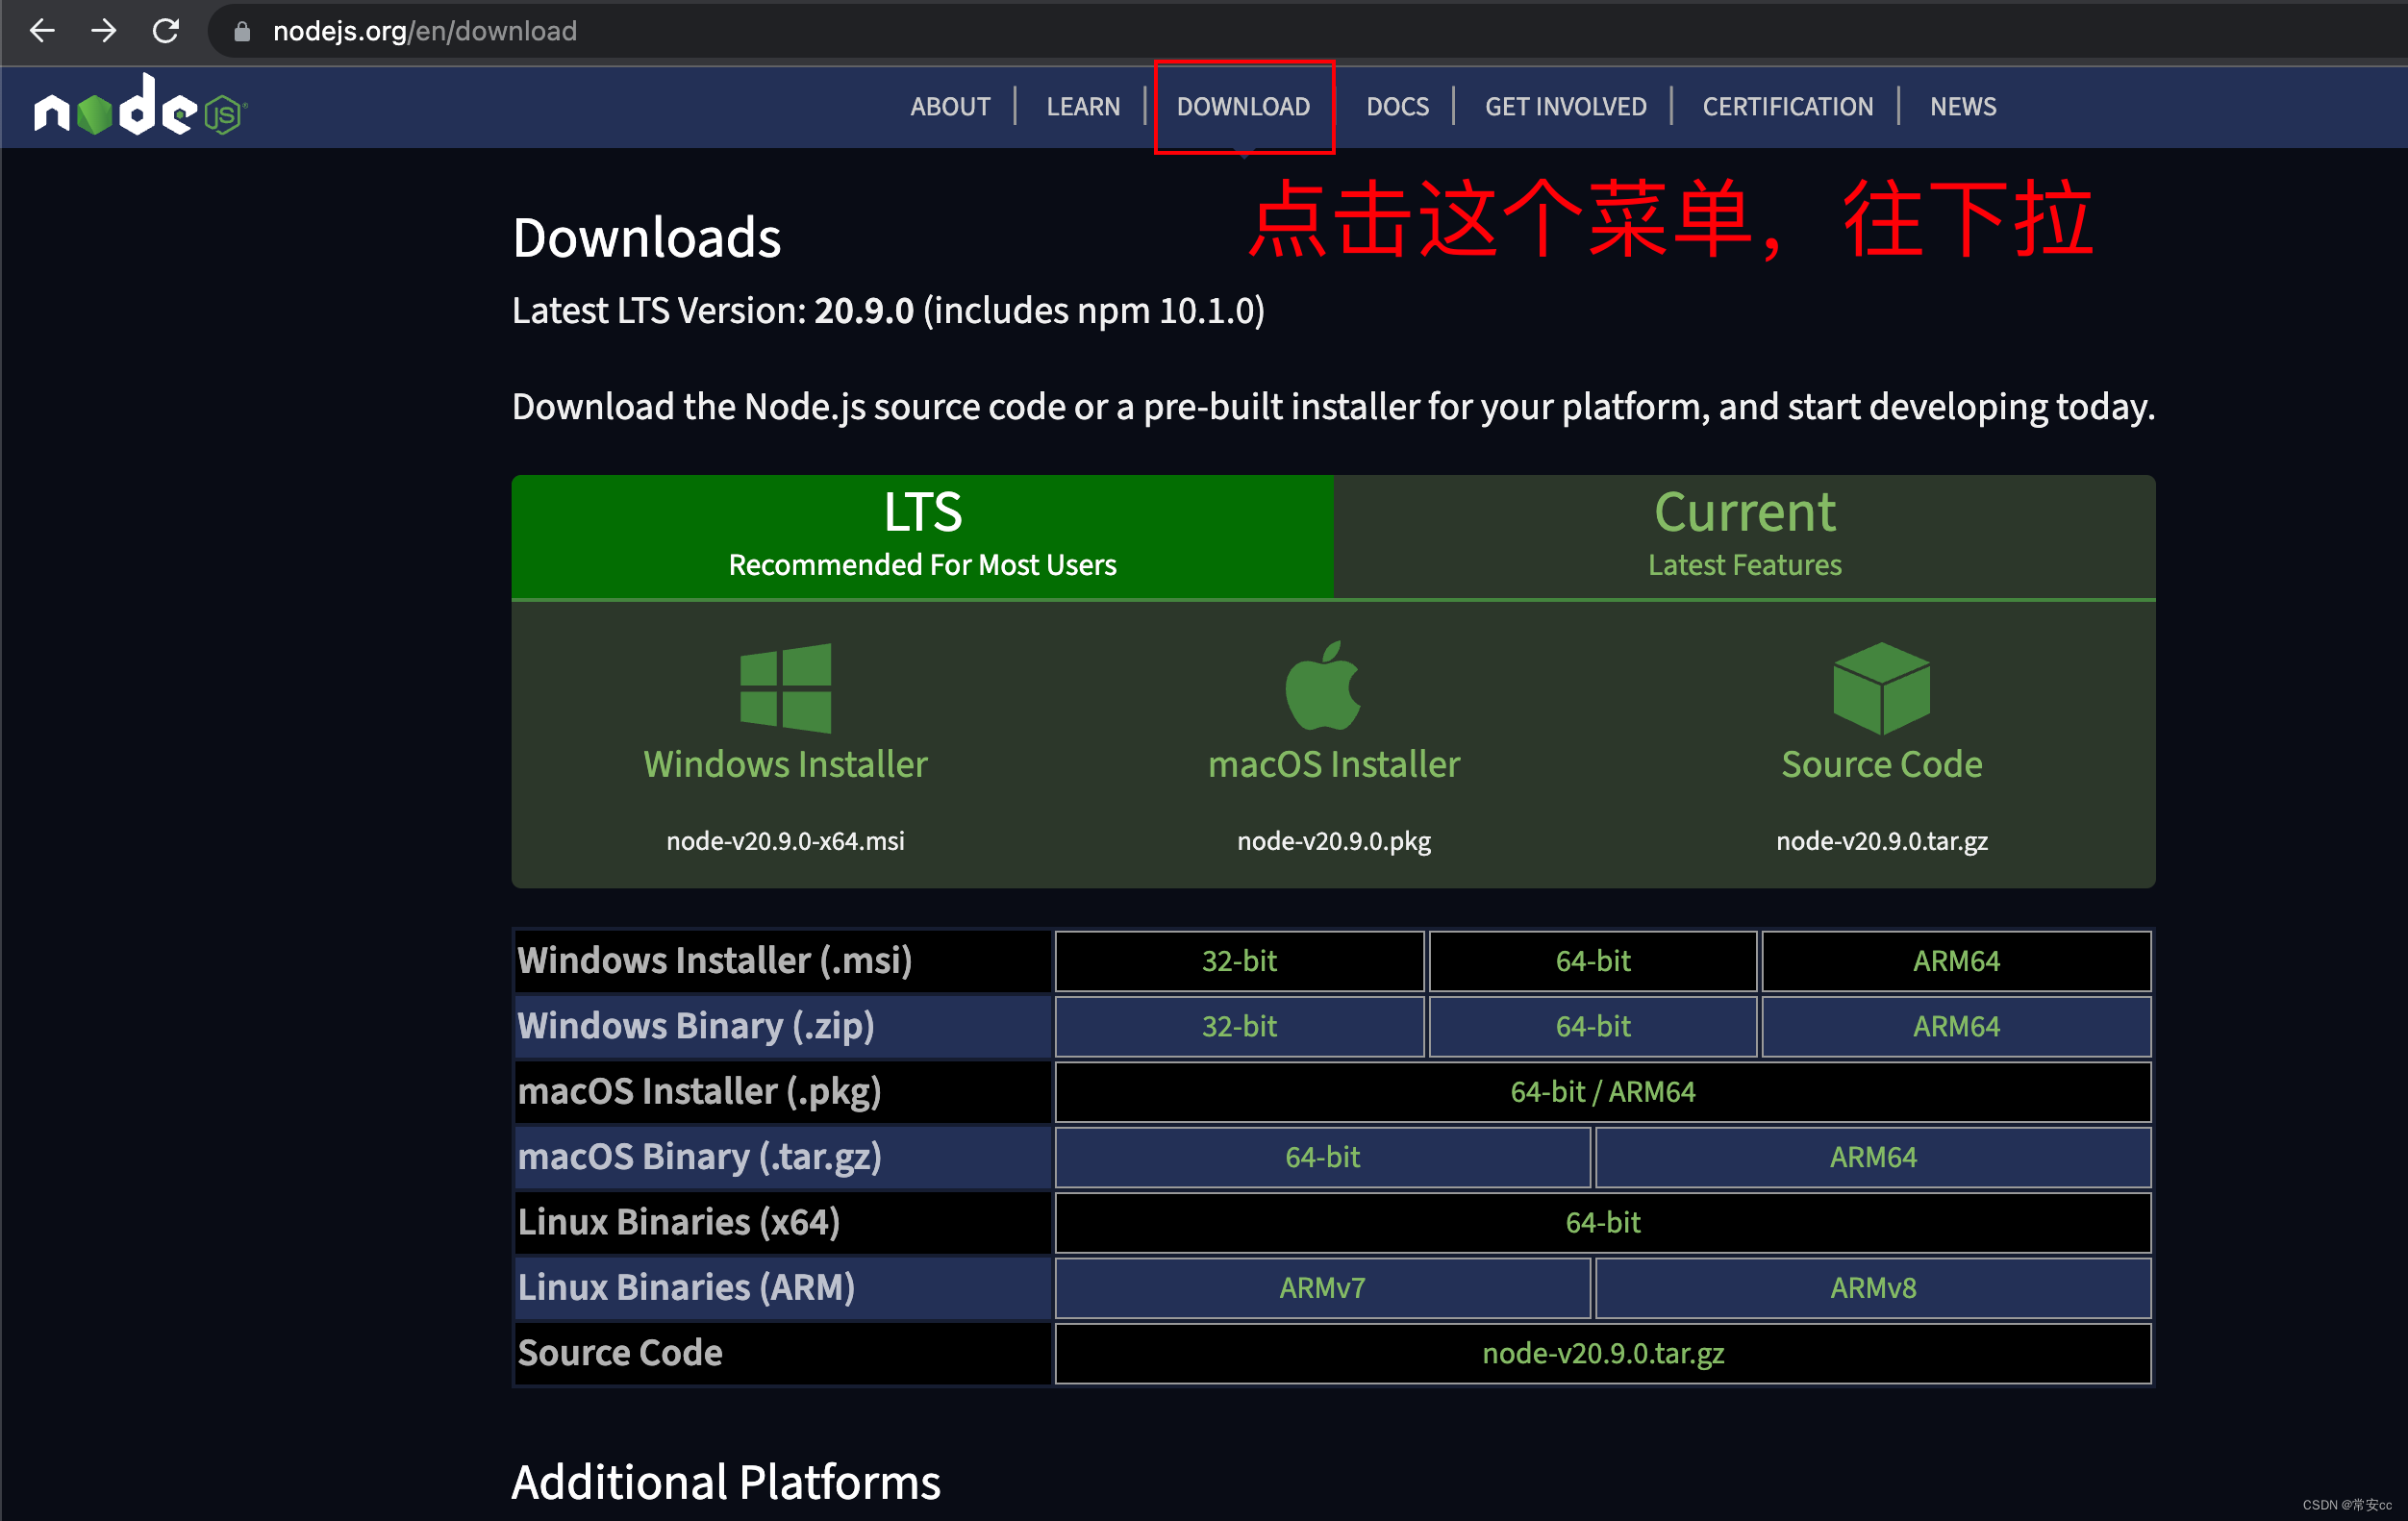Download the Windows Installer 32-bit msi
2408x1521 pixels.
pos(1239,961)
